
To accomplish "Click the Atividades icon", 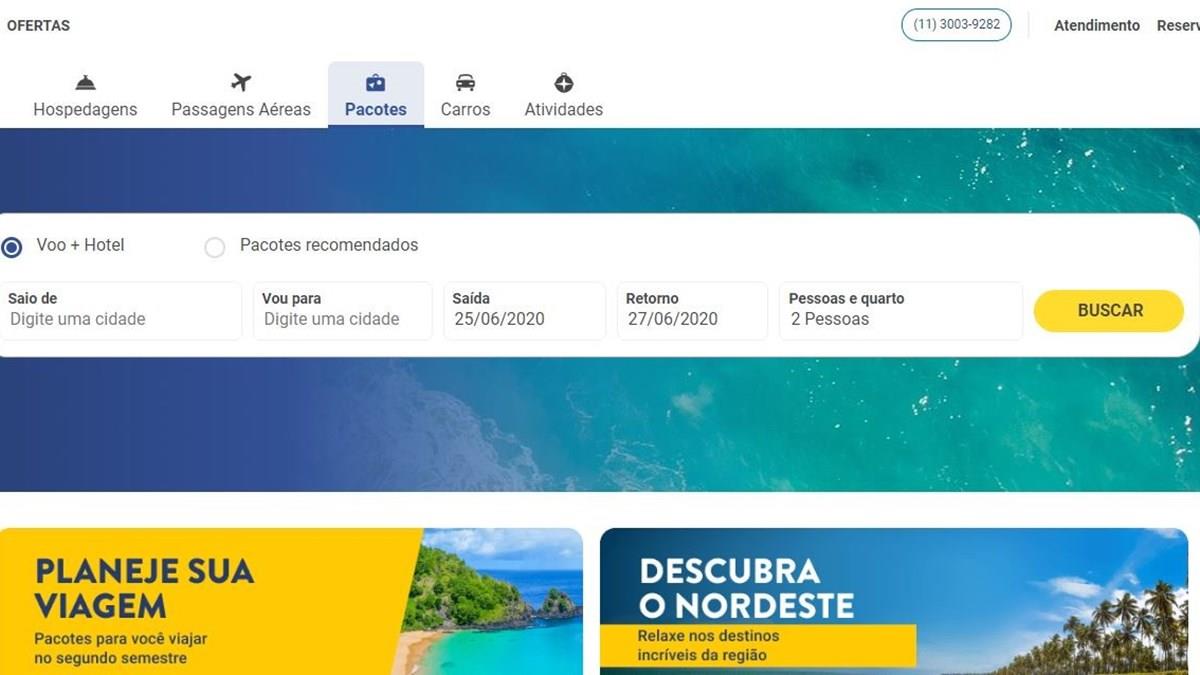I will tap(564, 83).
